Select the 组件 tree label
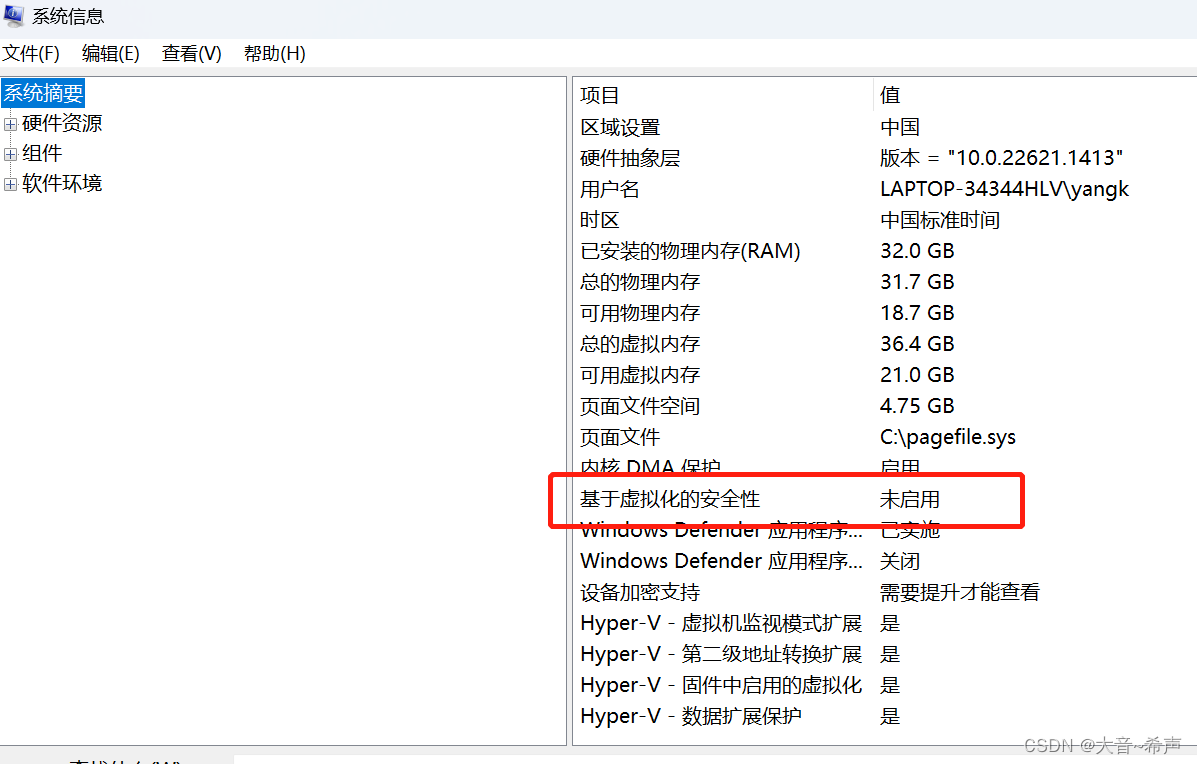1197x764 pixels. point(42,153)
